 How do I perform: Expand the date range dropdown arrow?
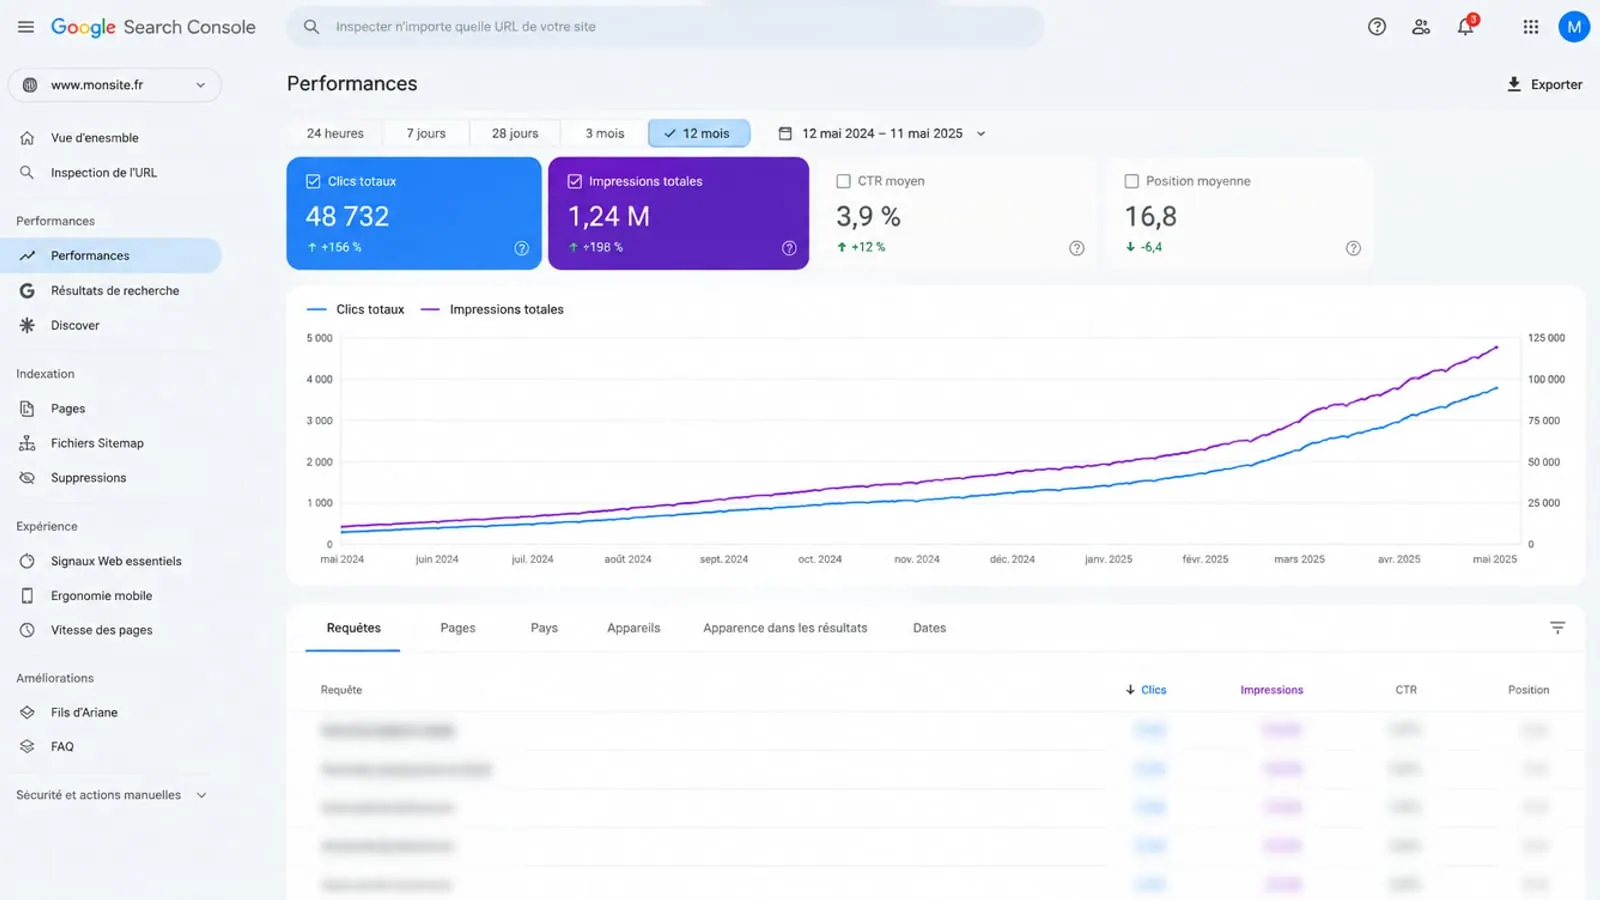981,133
